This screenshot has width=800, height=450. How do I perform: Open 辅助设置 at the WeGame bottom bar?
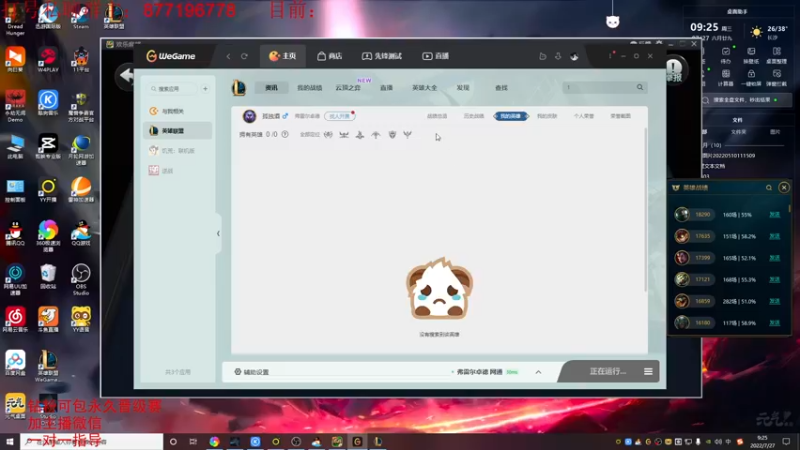click(252, 372)
